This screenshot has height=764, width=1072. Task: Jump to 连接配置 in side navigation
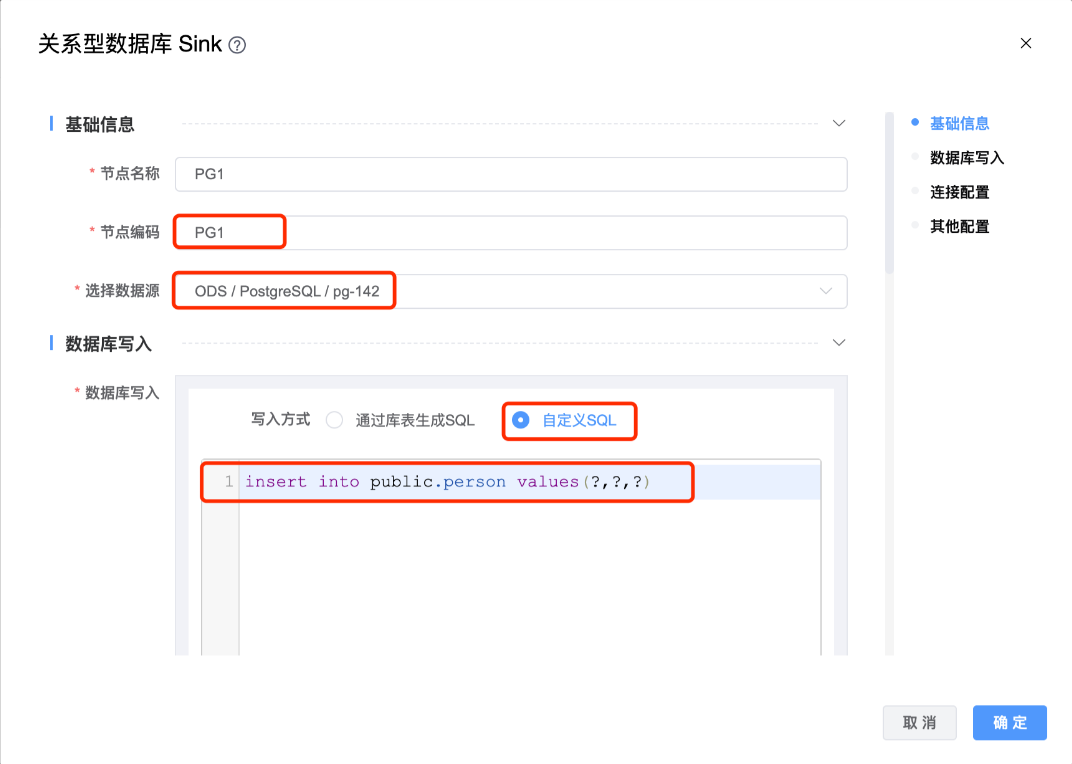click(x=959, y=192)
